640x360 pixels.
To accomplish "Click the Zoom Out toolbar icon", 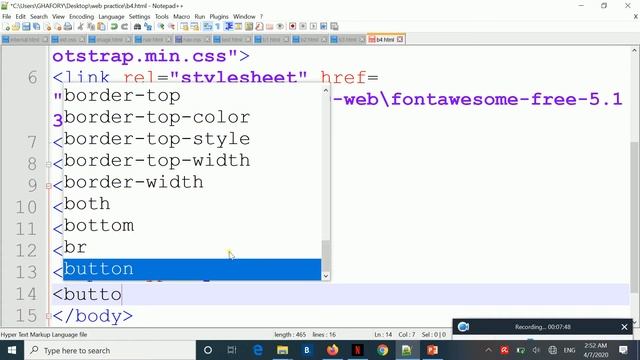I will click(x=171, y=27).
